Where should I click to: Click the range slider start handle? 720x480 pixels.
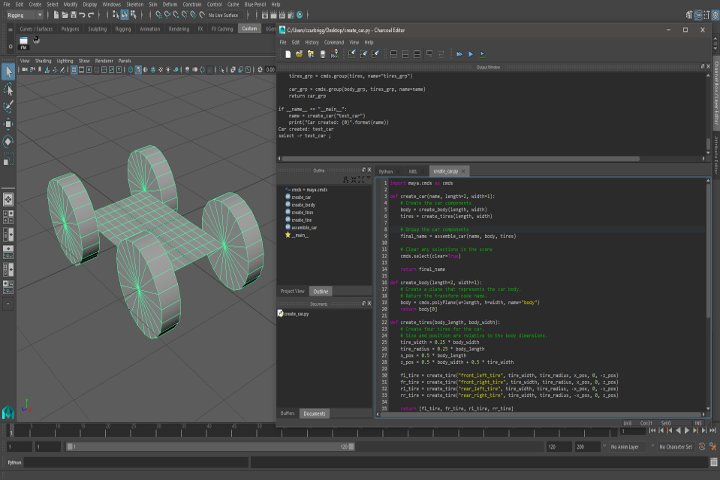[70, 446]
